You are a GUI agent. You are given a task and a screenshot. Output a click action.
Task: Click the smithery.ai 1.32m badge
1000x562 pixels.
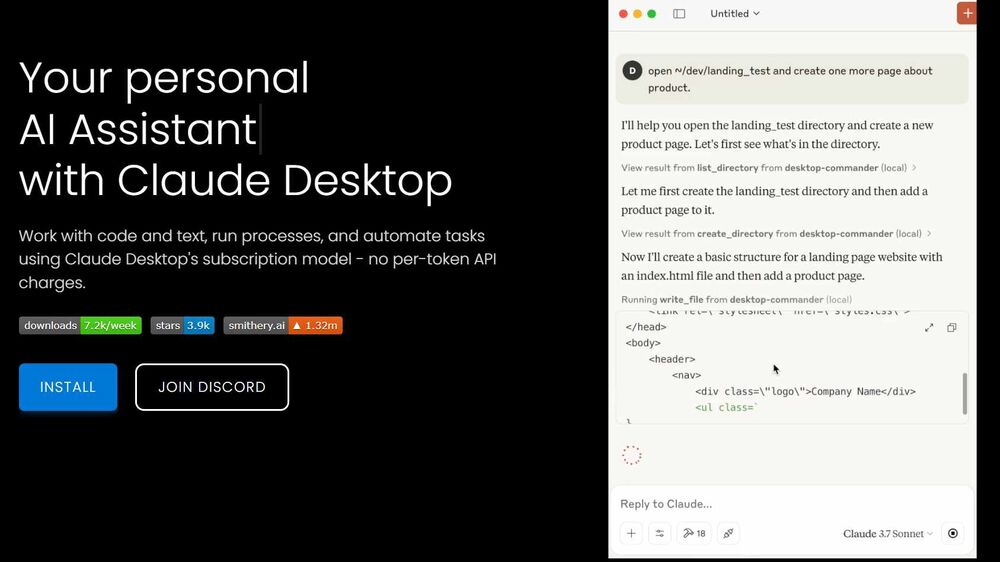tap(283, 325)
